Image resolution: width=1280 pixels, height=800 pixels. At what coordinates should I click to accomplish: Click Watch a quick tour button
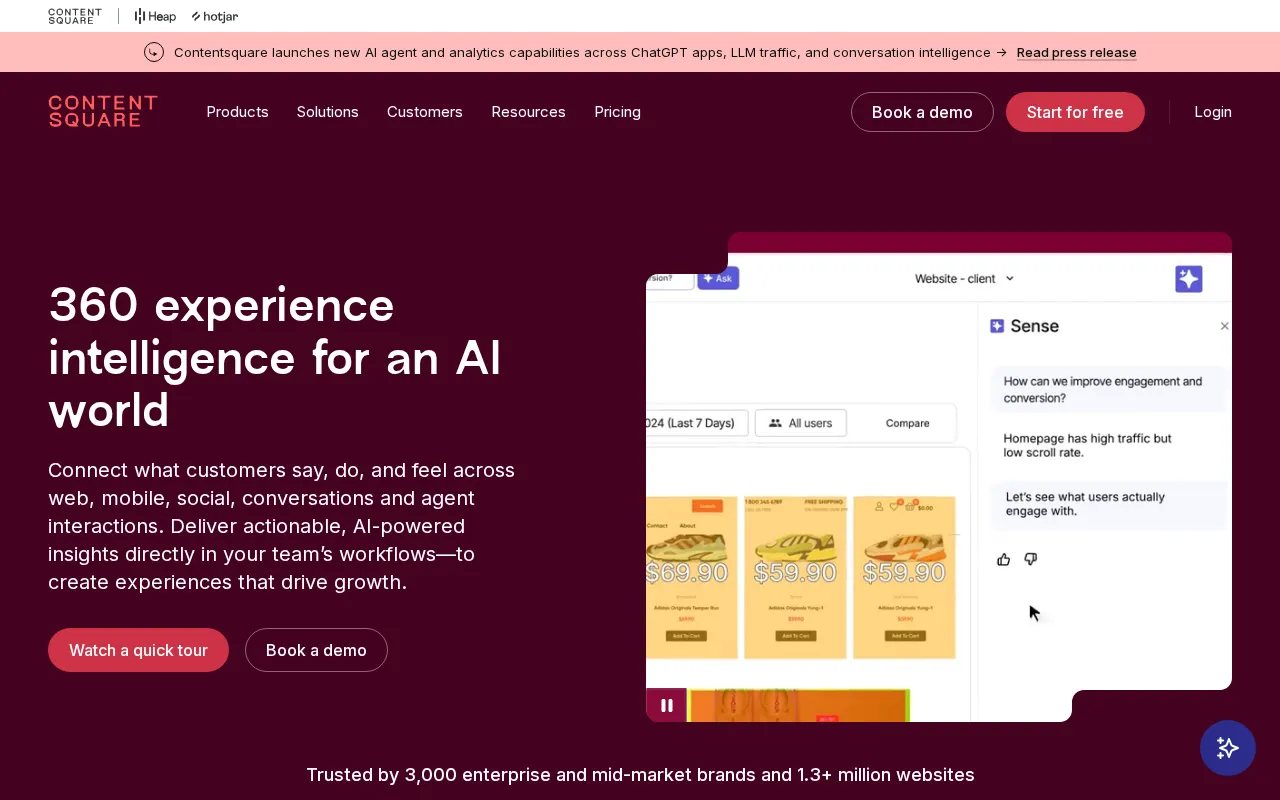tap(138, 650)
